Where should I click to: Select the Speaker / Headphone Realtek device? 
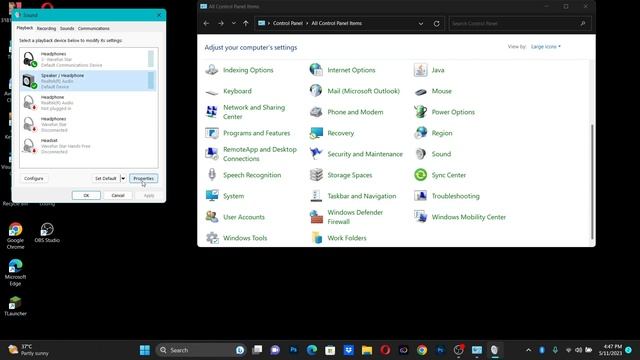pos(88,81)
